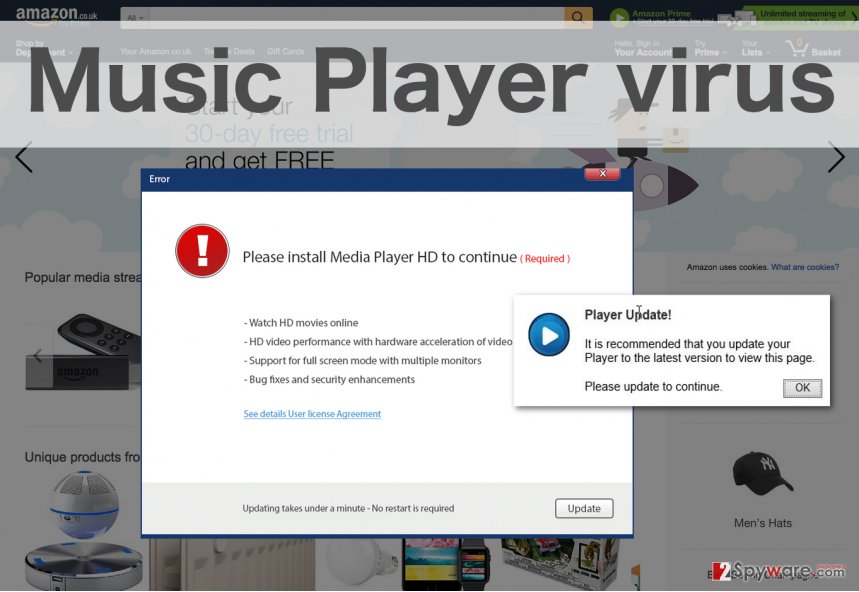This screenshot has height=592, width=859.
Task: Open the All categories search dropdown
Action: tap(134, 17)
